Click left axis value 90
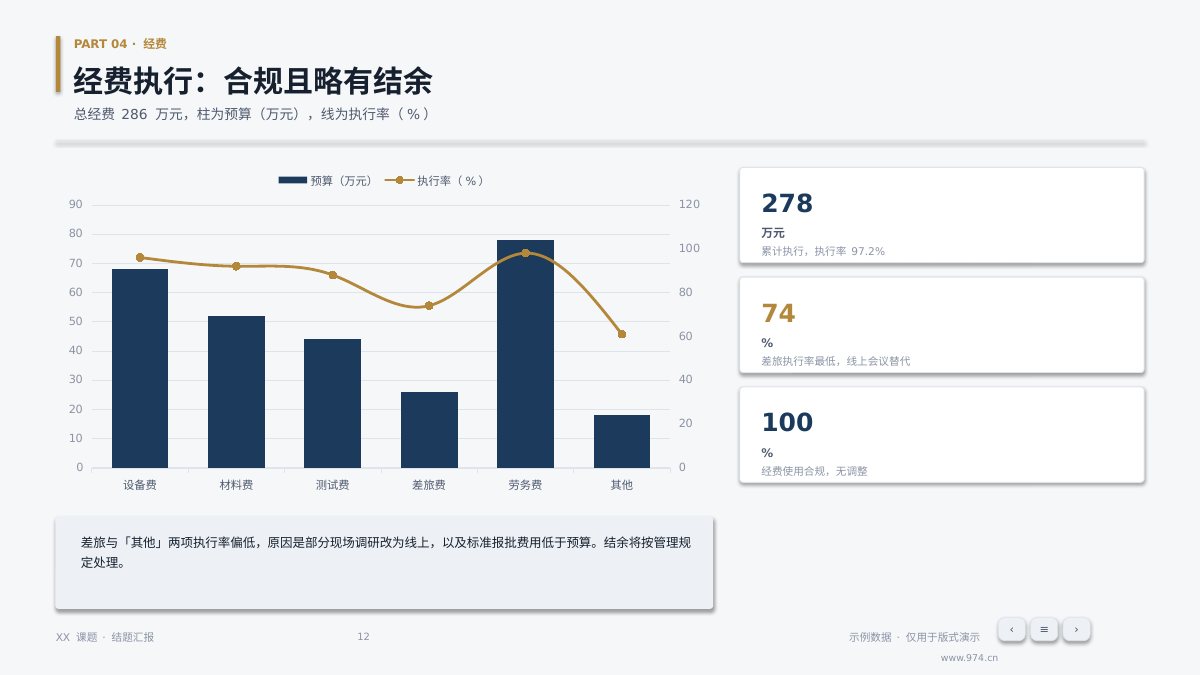Image resolution: width=1200 pixels, height=675 pixels. click(x=76, y=204)
